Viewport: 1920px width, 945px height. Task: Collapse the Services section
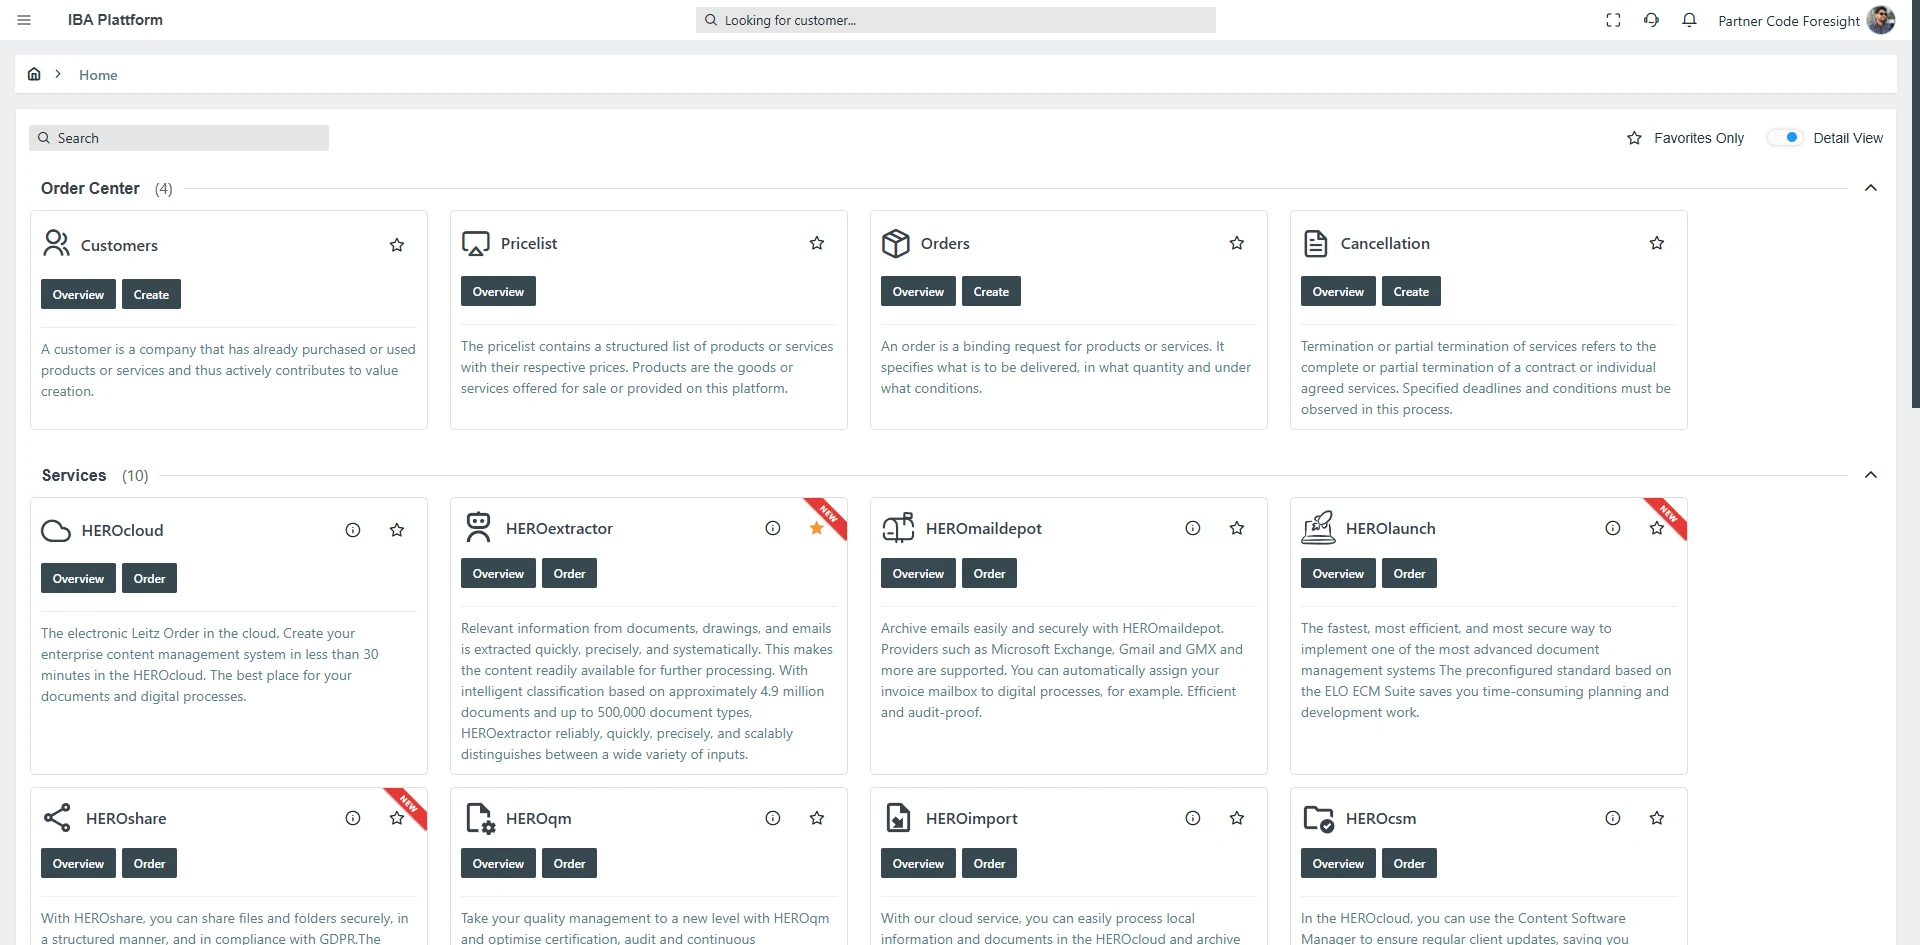[1871, 475]
